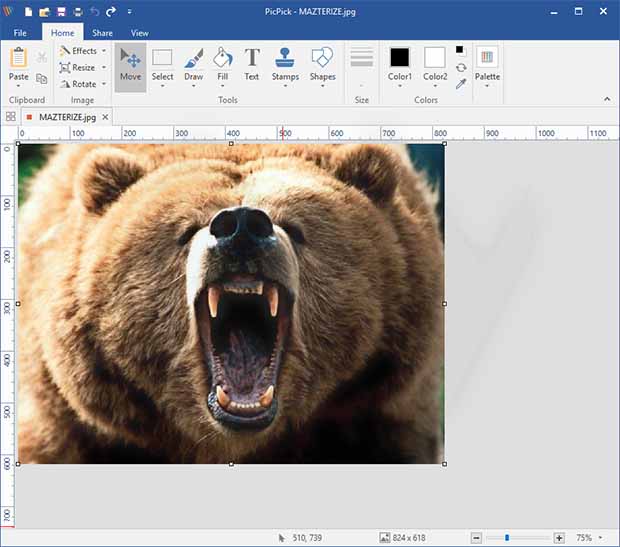This screenshot has height=547, width=620.
Task: Collapse the ribbon with the chevron
Action: (x=607, y=99)
